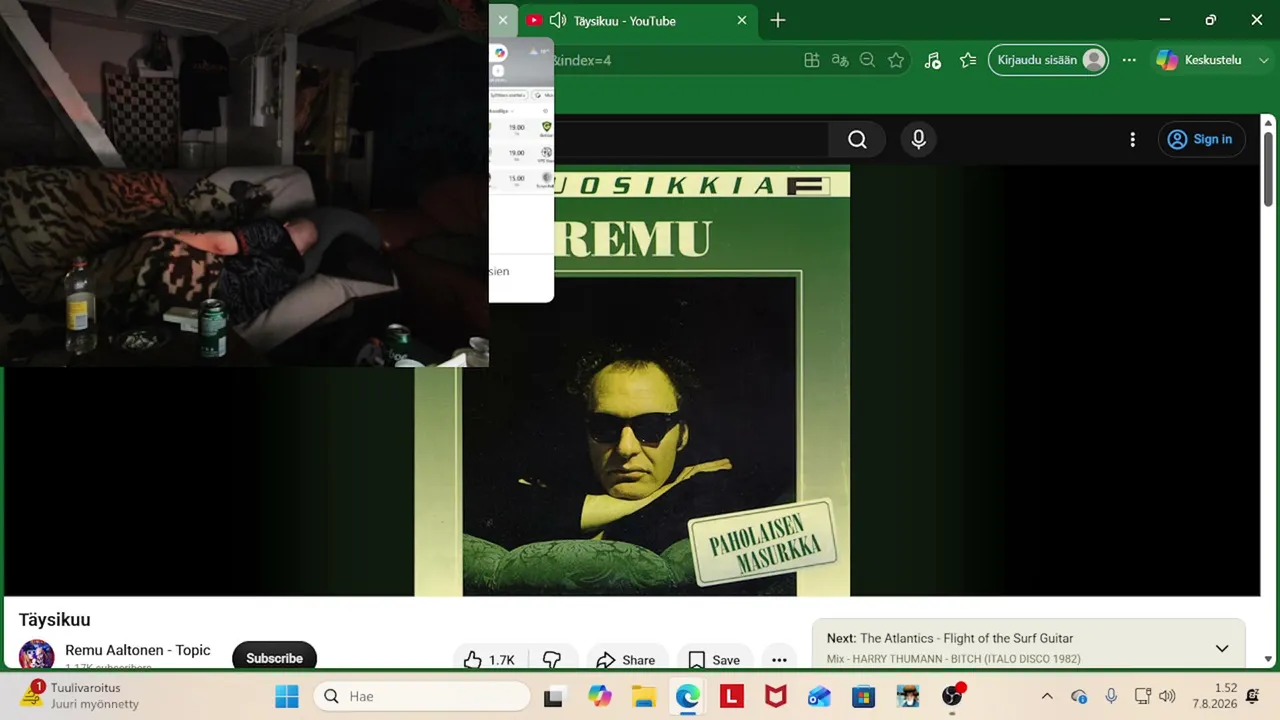Open Task View from the taskbar

553,696
